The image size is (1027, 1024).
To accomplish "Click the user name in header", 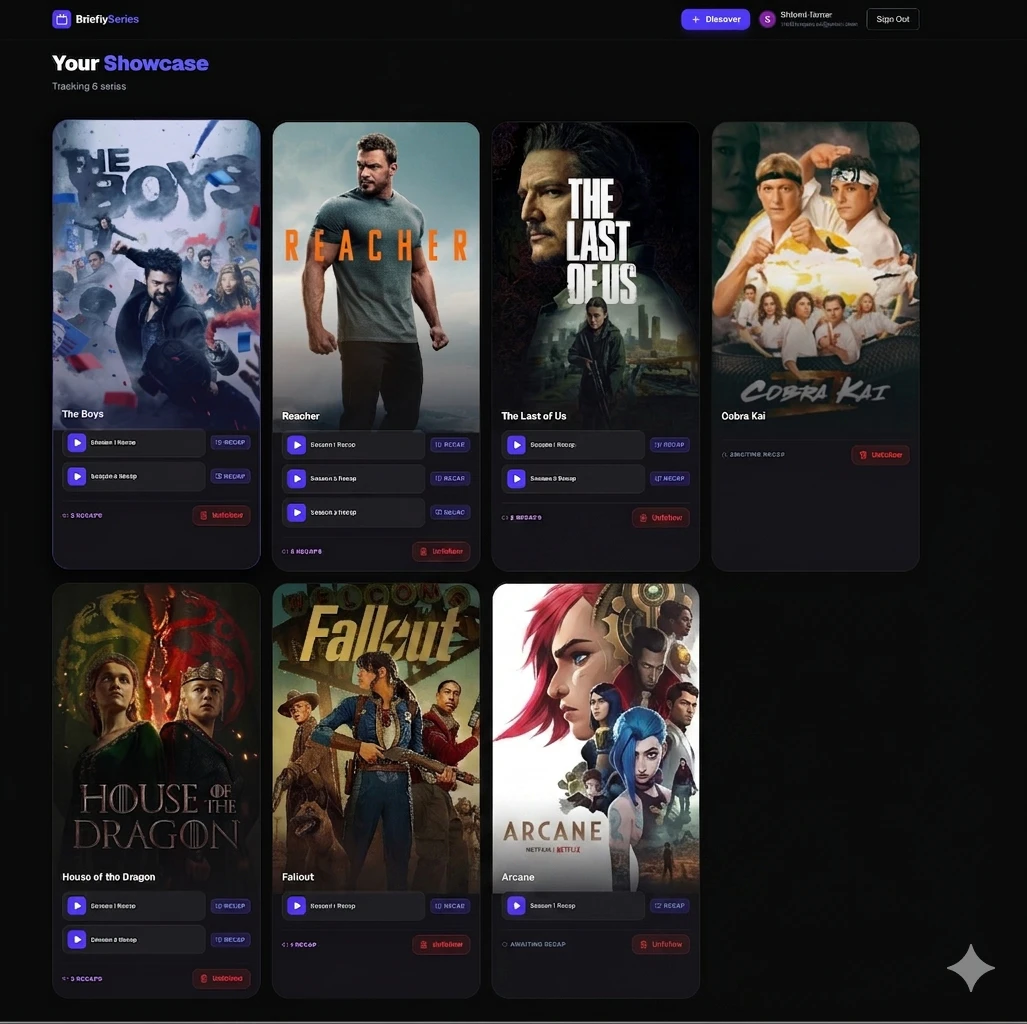I will [x=806, y=14].
